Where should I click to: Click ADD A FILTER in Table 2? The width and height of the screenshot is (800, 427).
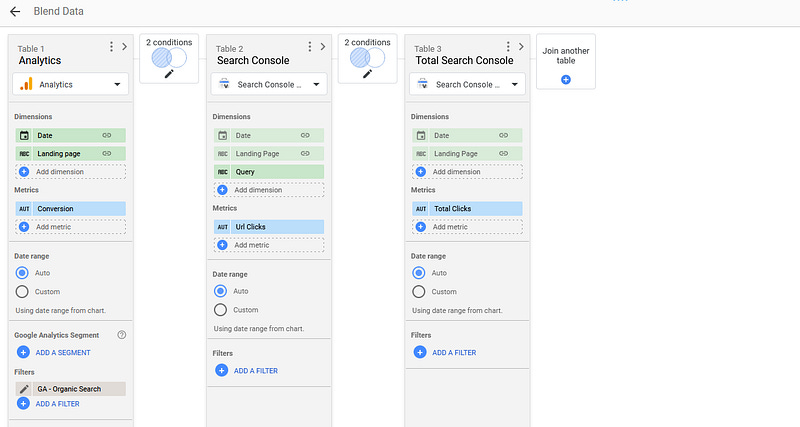(247, 371)
